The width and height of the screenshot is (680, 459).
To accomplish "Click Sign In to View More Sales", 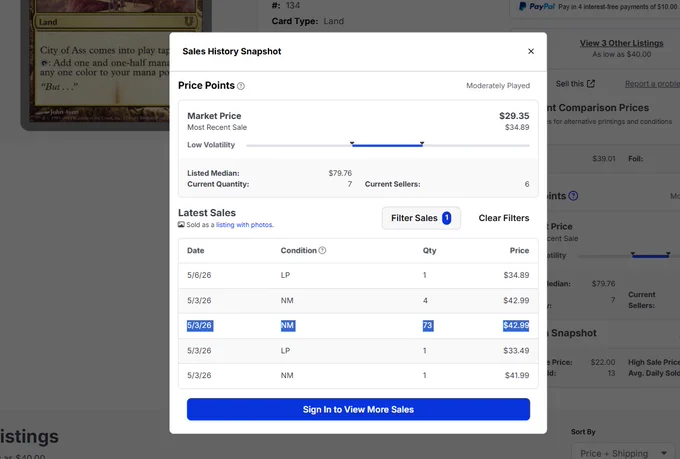I will pyautogui.click(x=358, y=409).
